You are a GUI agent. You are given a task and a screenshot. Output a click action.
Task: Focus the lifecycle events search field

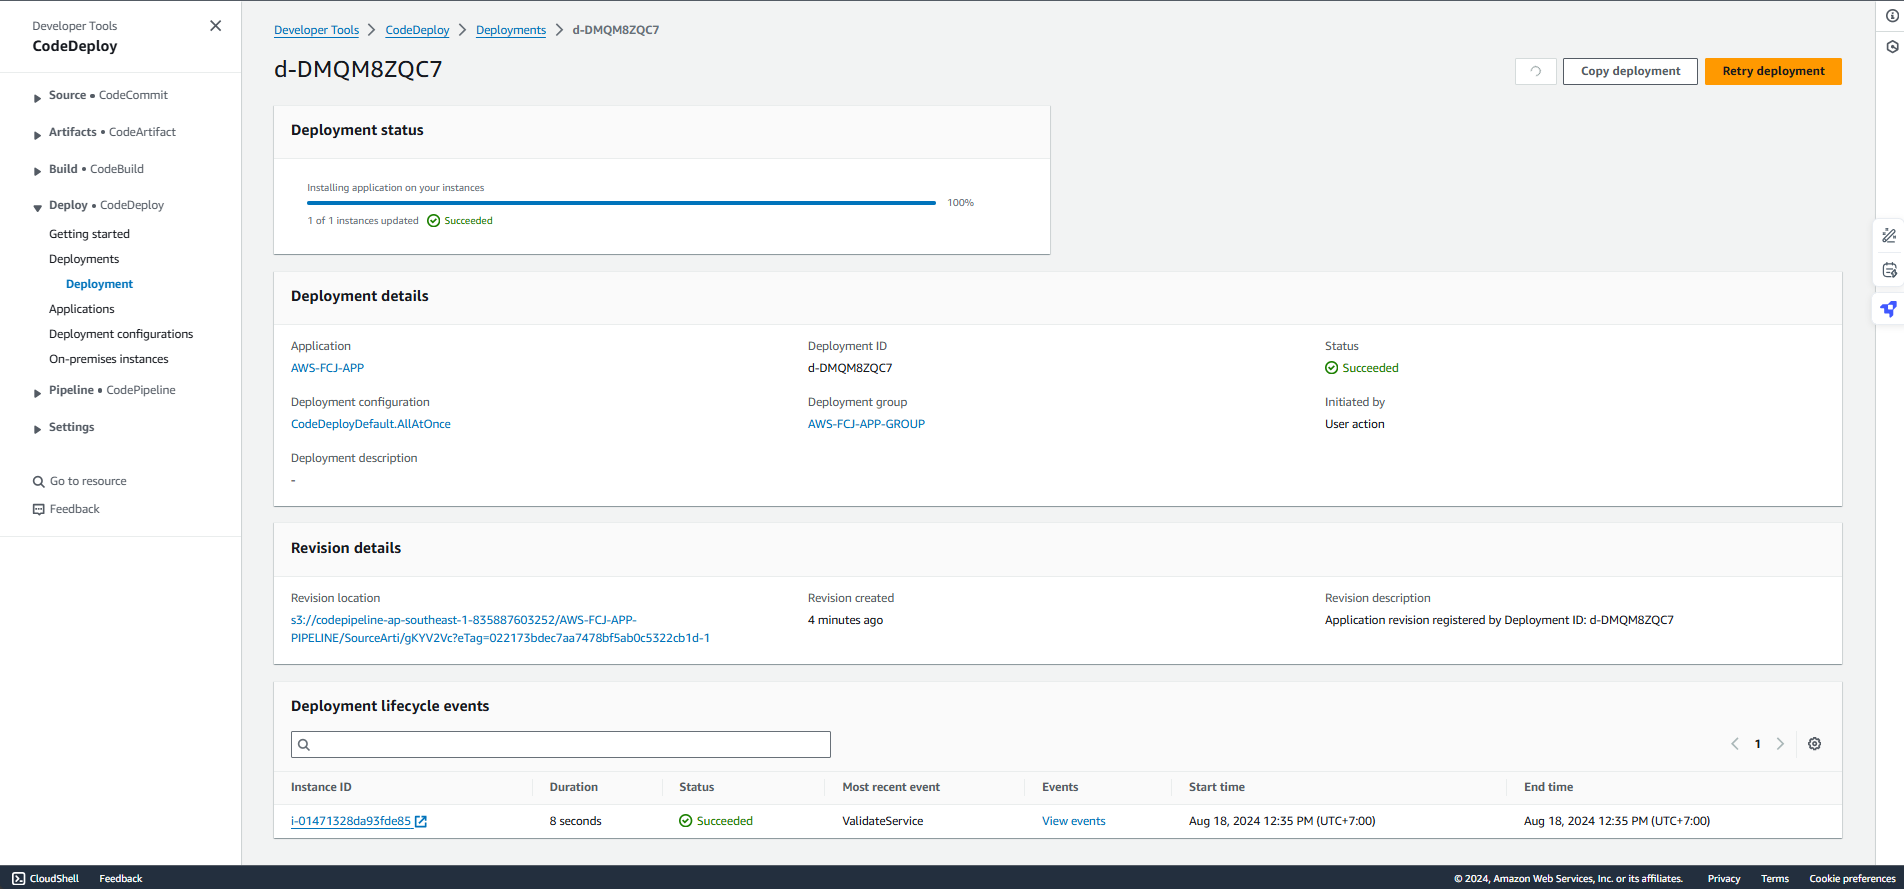[x=561, y=744]
